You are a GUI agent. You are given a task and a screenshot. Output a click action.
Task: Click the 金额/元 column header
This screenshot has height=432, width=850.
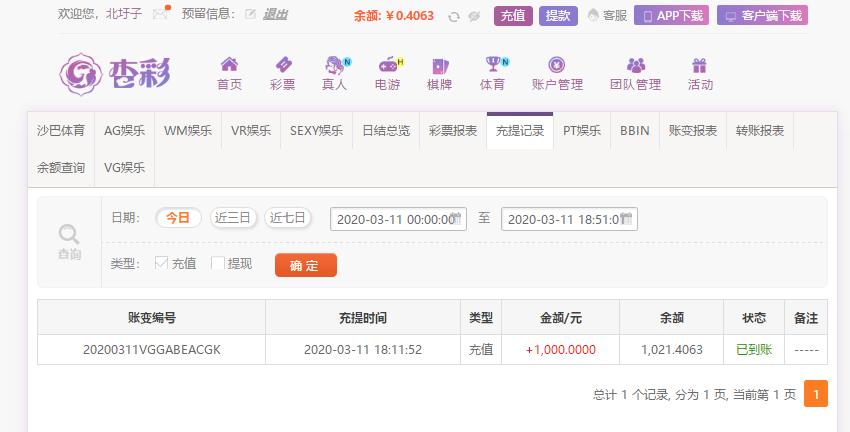tap(561, 318)
